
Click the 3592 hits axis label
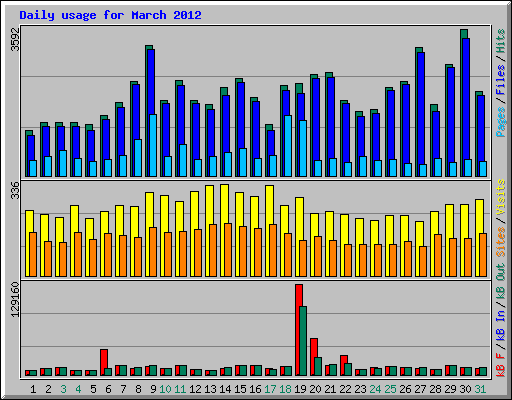15,39
